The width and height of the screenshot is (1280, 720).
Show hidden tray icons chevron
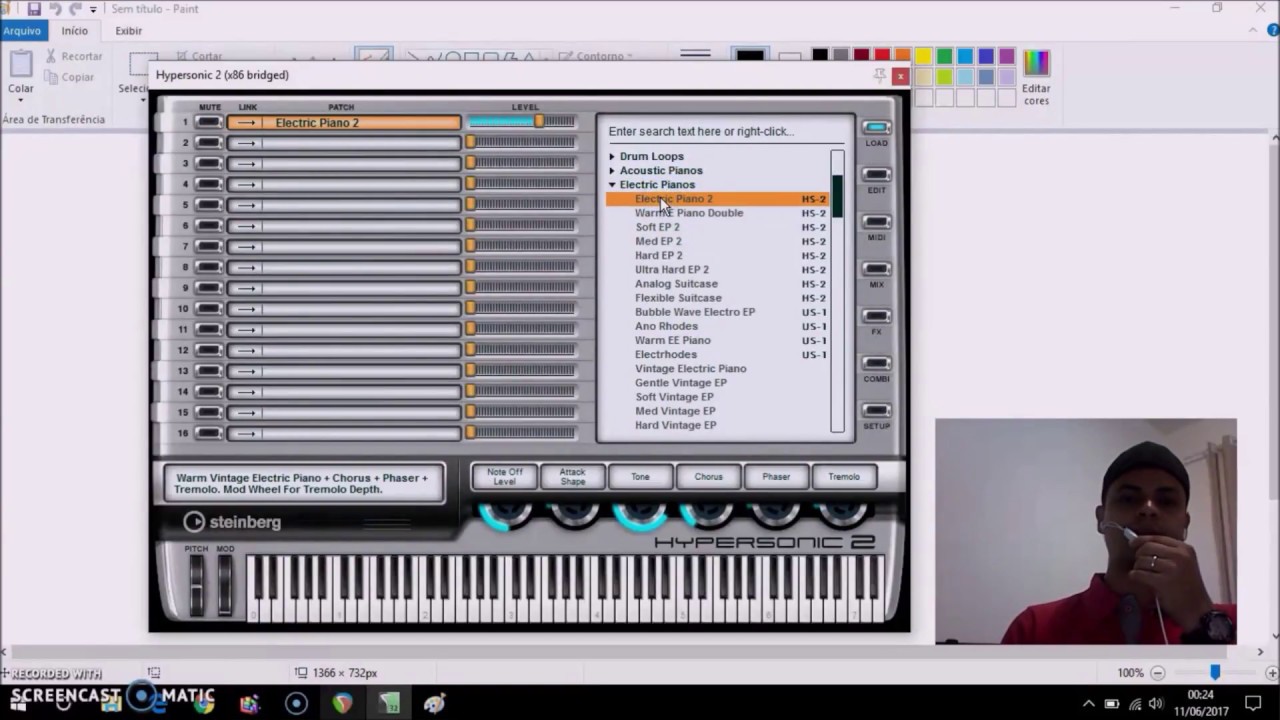pos(1089,703)
